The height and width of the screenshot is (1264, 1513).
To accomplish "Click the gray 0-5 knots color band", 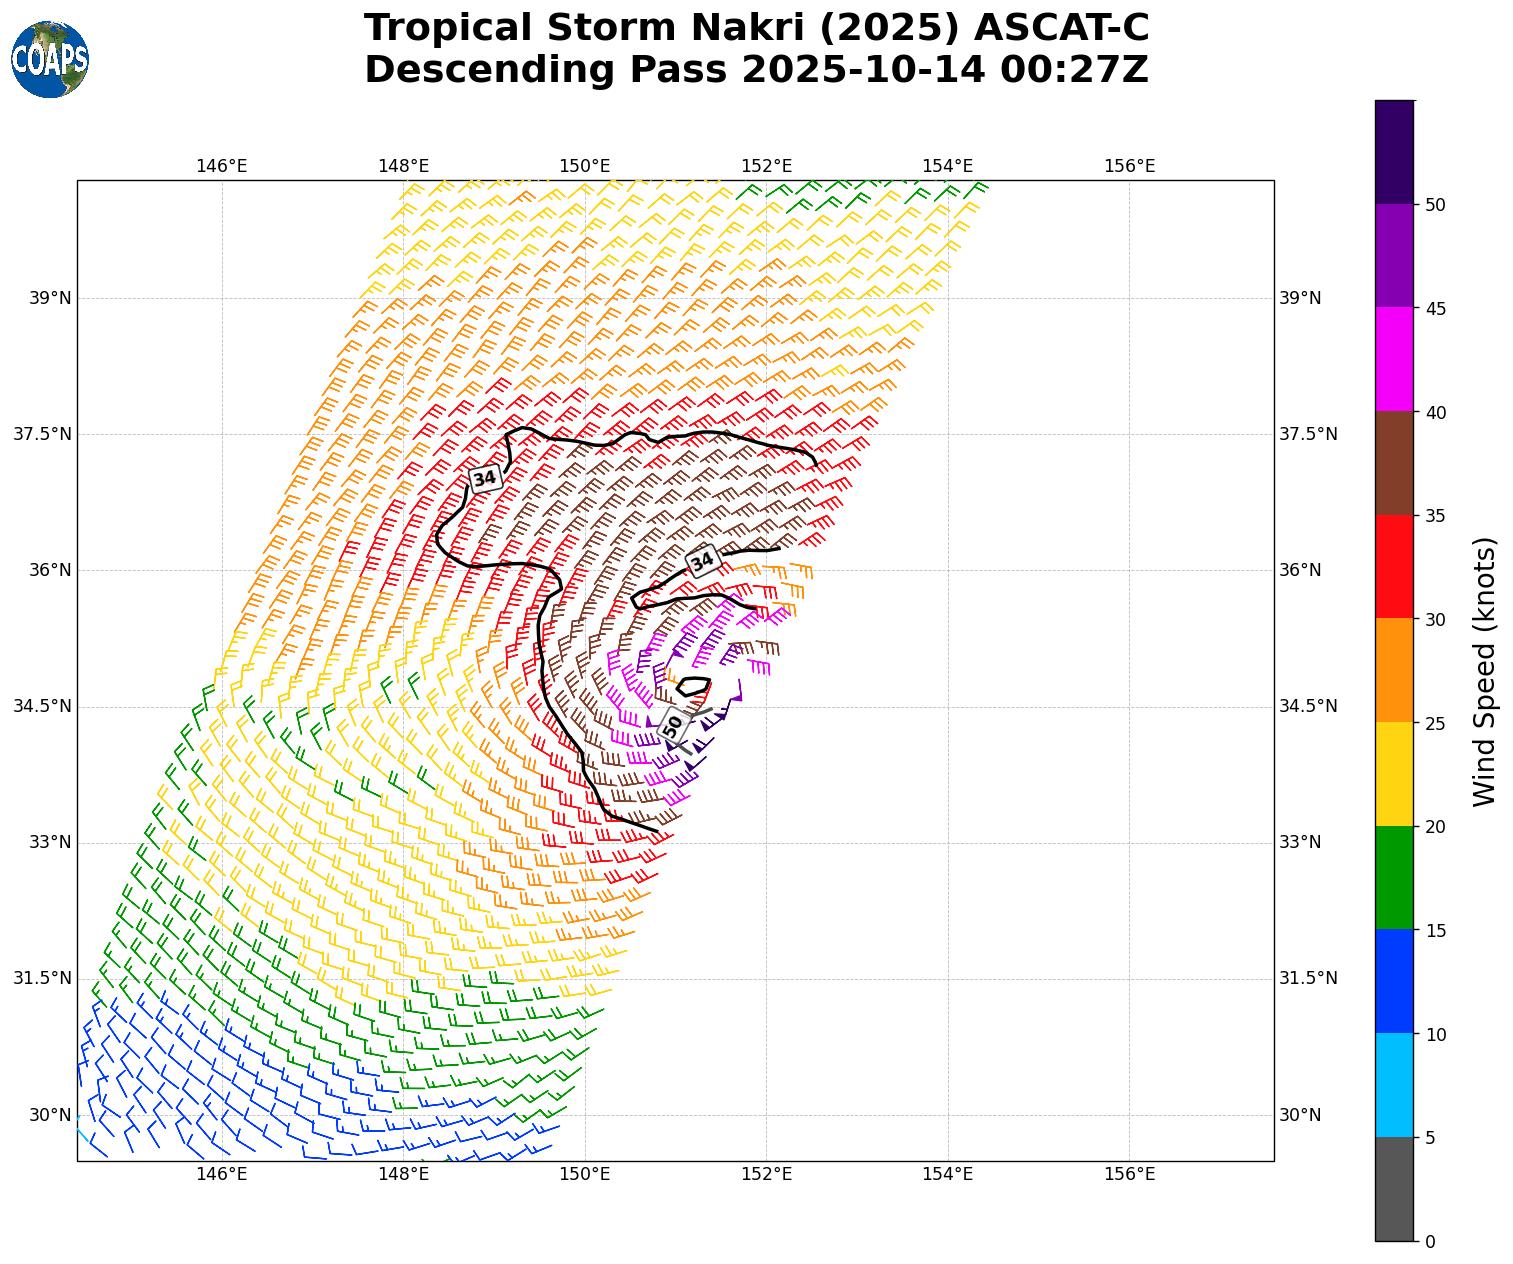I will [1394, 1189].
